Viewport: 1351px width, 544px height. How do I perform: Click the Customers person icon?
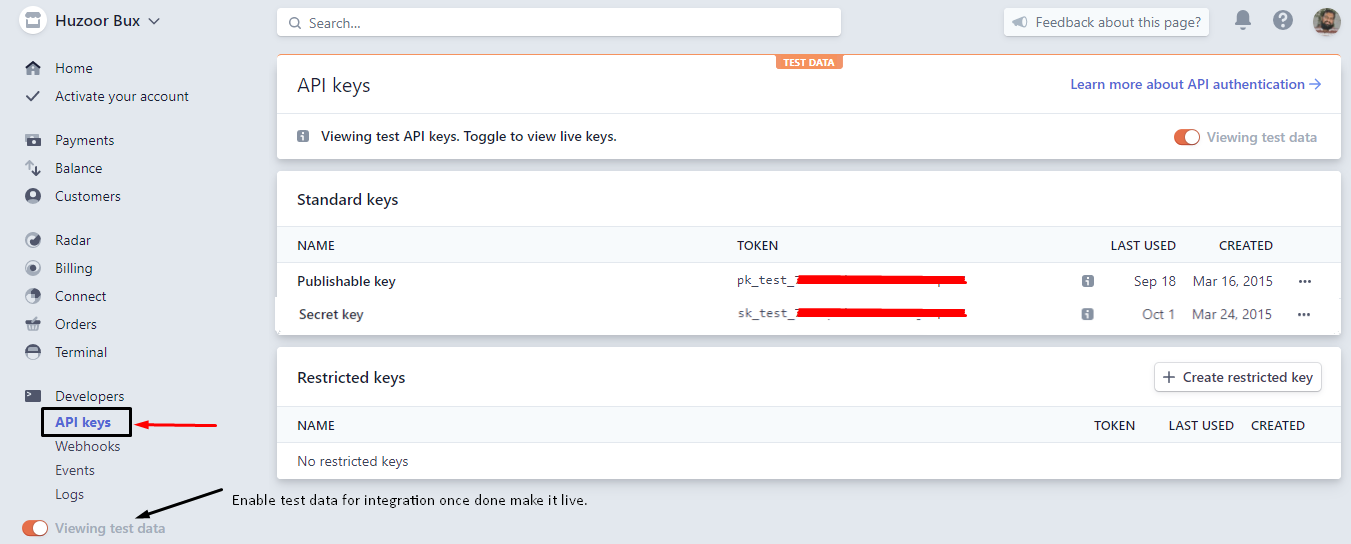pos(33,196)
